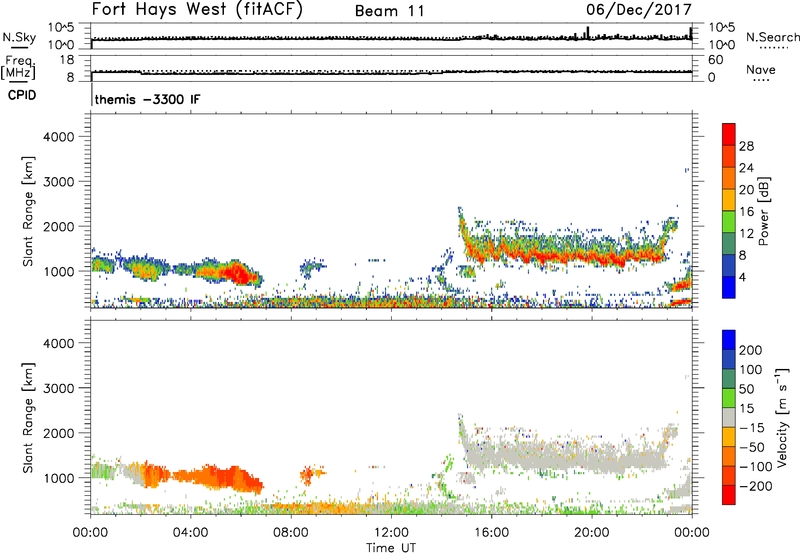Click the '18' frequency tick label
Screen dimensions: 800x554
coord(67,60)
